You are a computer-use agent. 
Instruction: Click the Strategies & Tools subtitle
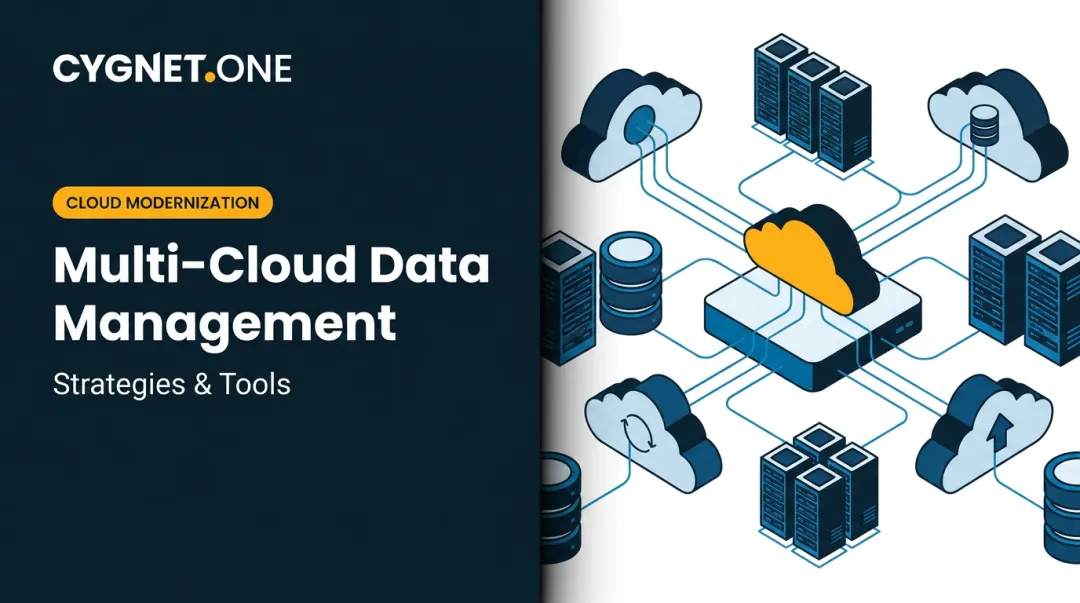pos(172,384)
